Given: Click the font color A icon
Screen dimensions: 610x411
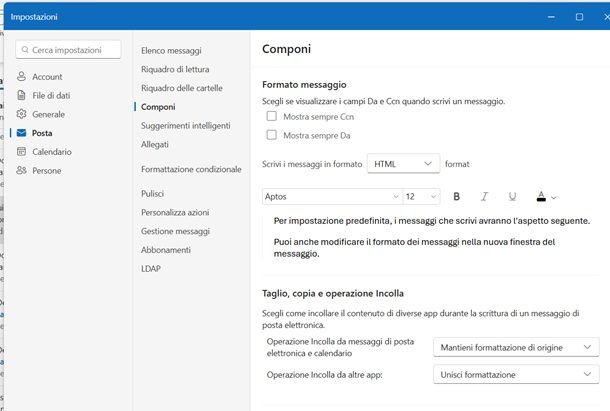Looking at the screenshot, I should click(x=541, y=197).
